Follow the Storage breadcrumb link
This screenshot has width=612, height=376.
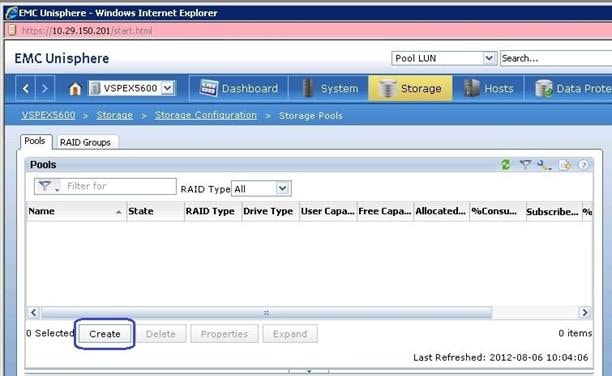[114, 115]
